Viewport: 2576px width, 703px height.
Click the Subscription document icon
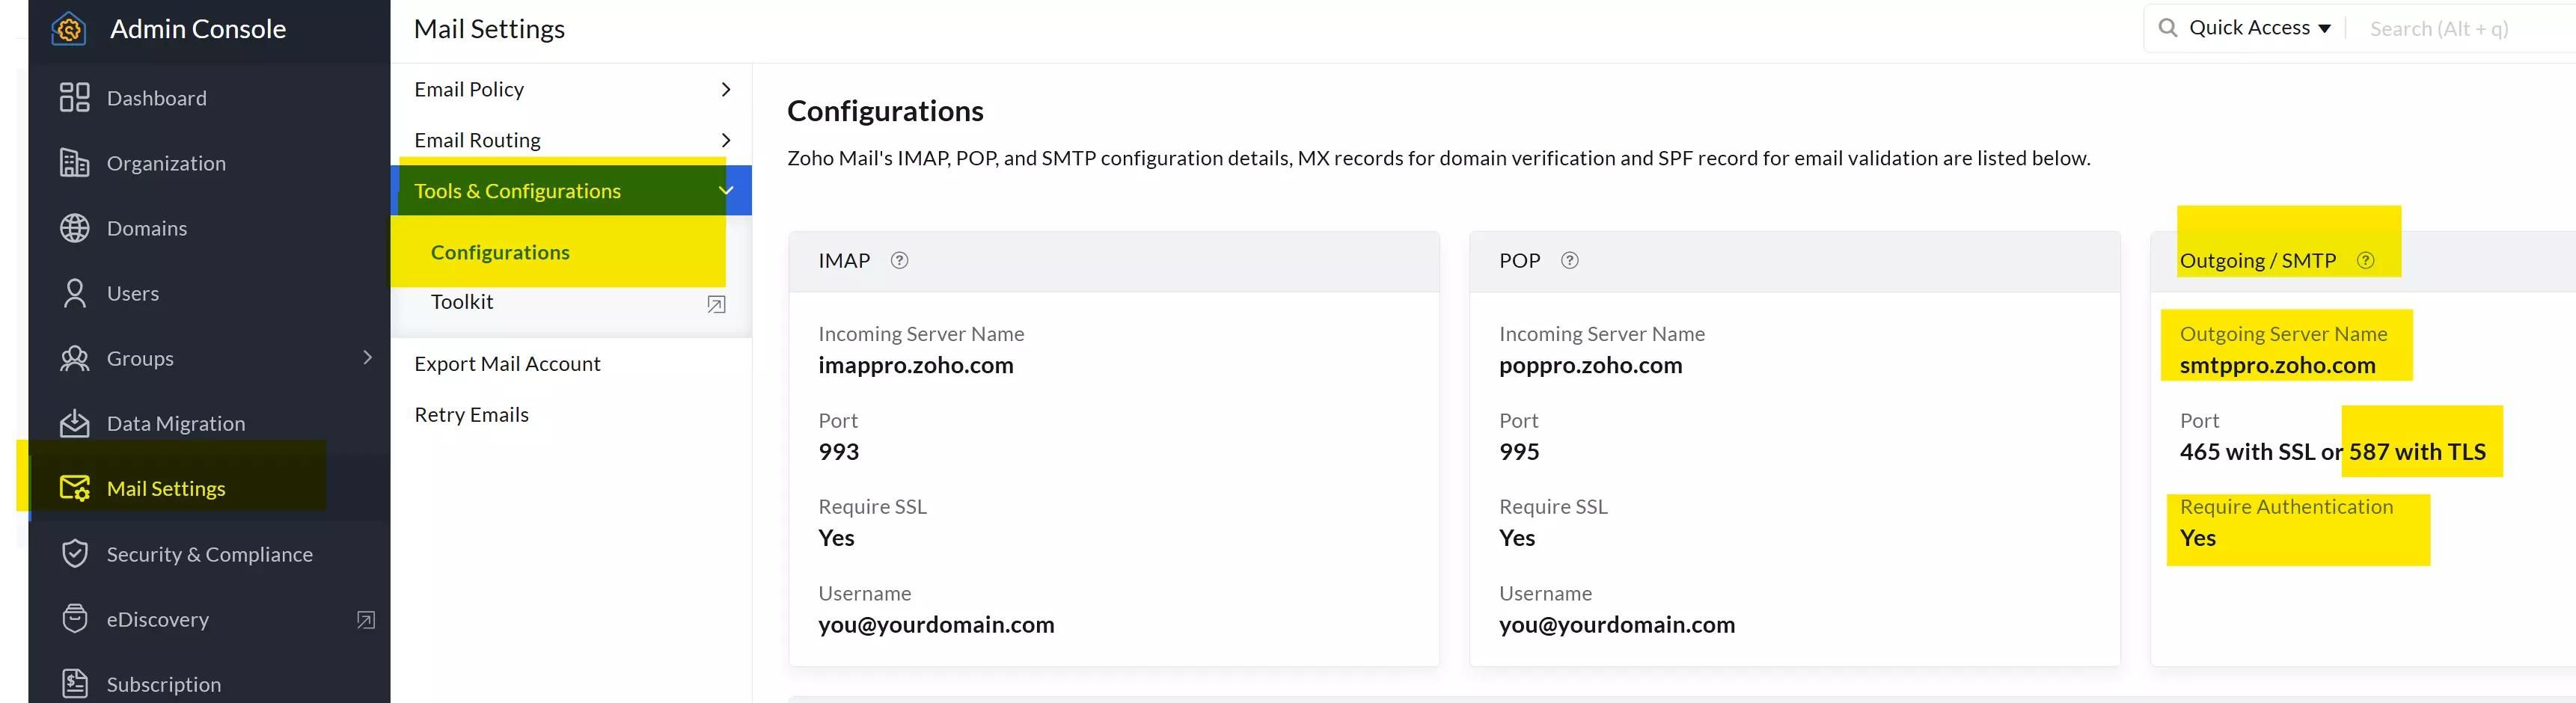coord(74,683)
